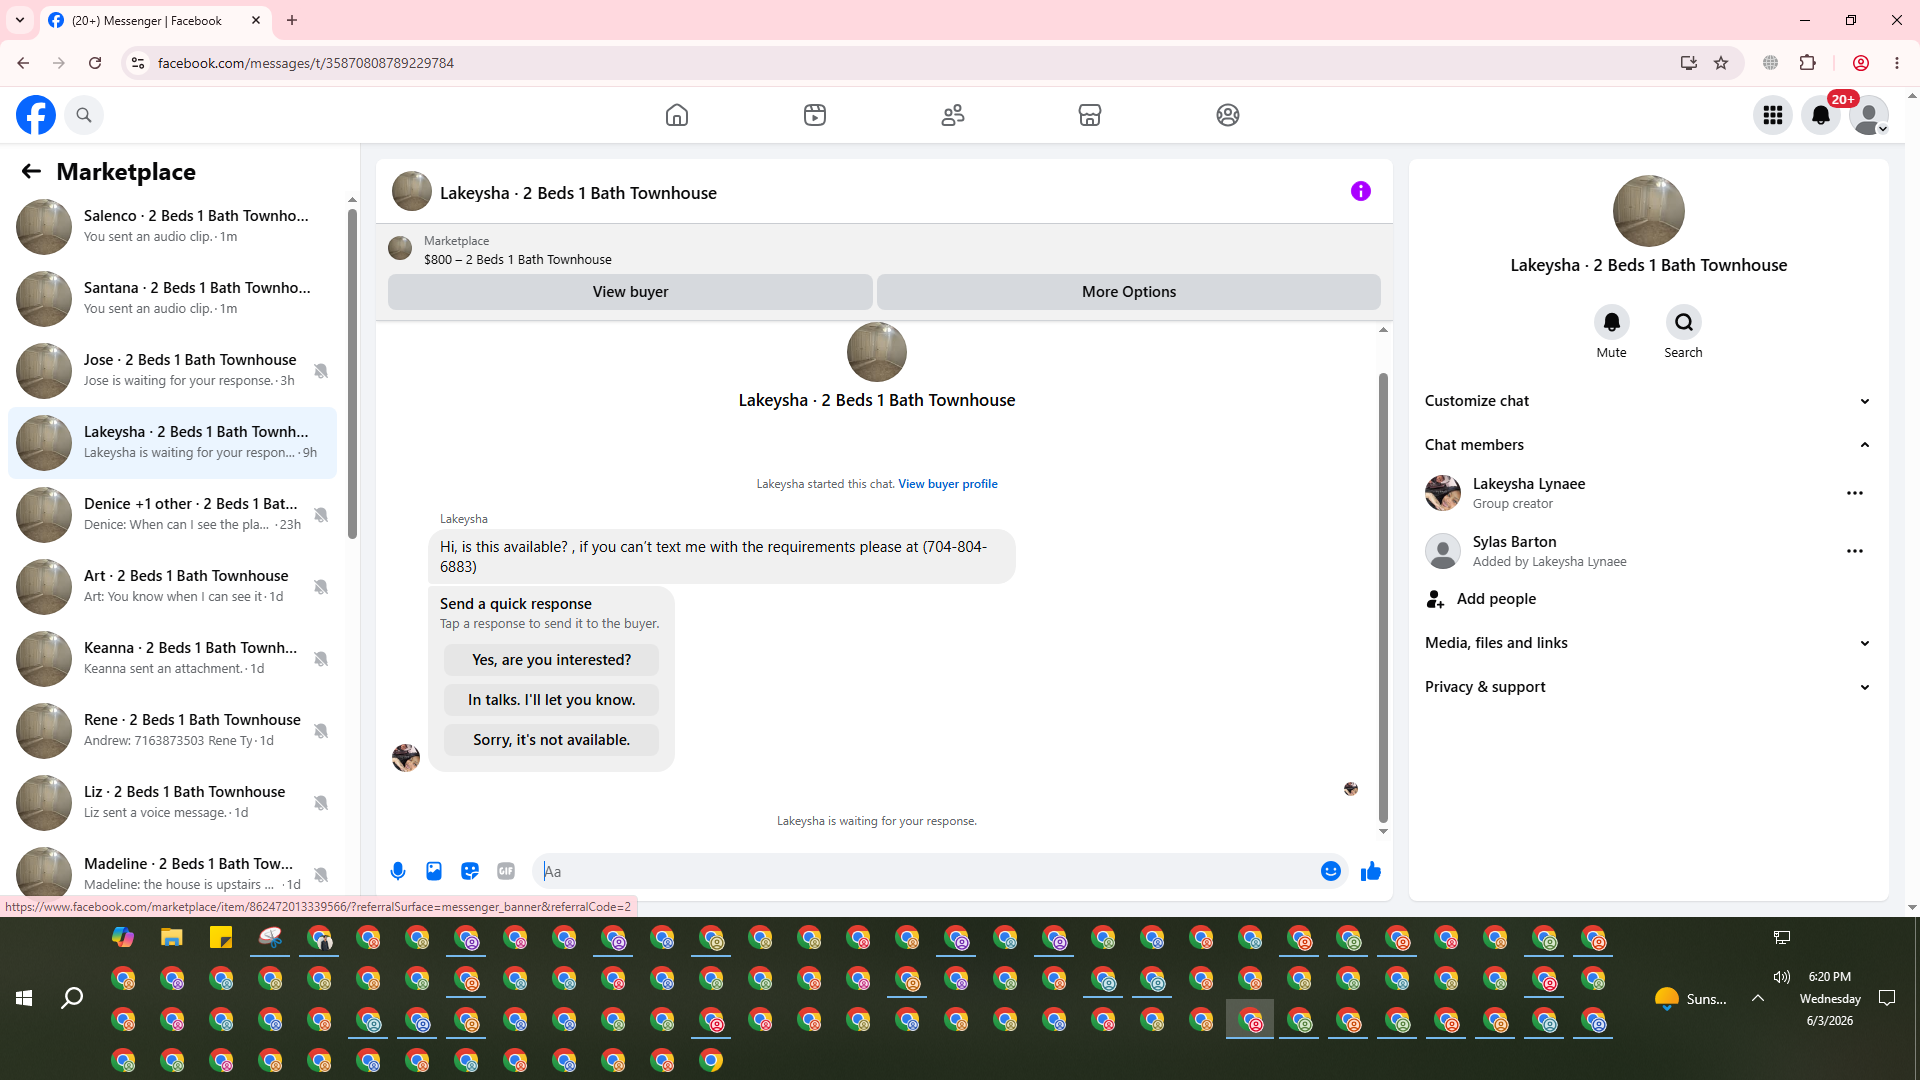The height and width of the screenshot is (1080, 1920).
Task: Open Windows taskbar search
Action: coord(72,998)
